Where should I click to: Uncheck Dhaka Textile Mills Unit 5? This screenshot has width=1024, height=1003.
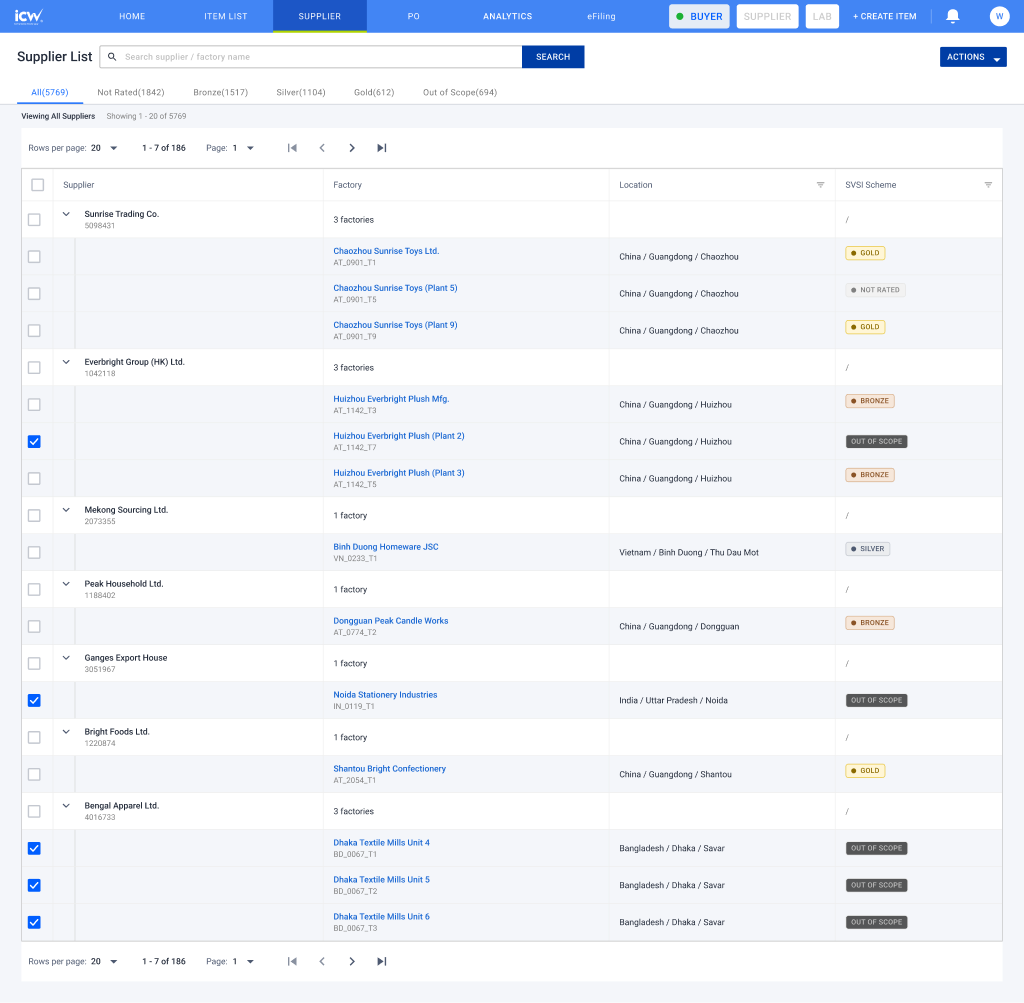34,885
